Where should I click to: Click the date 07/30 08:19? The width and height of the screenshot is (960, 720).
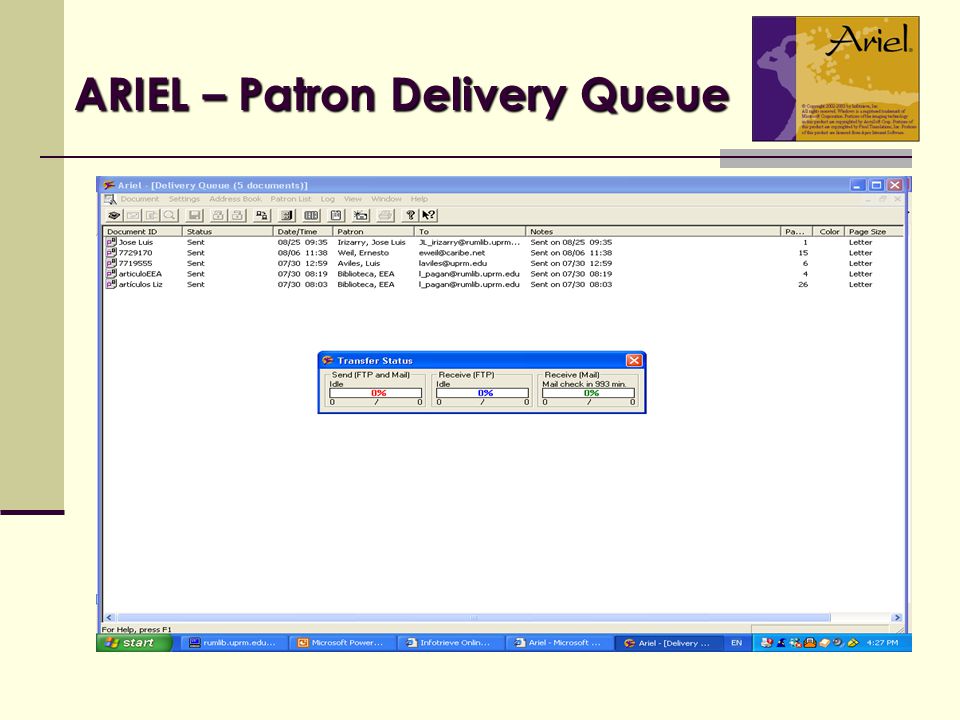coord(302,274)
